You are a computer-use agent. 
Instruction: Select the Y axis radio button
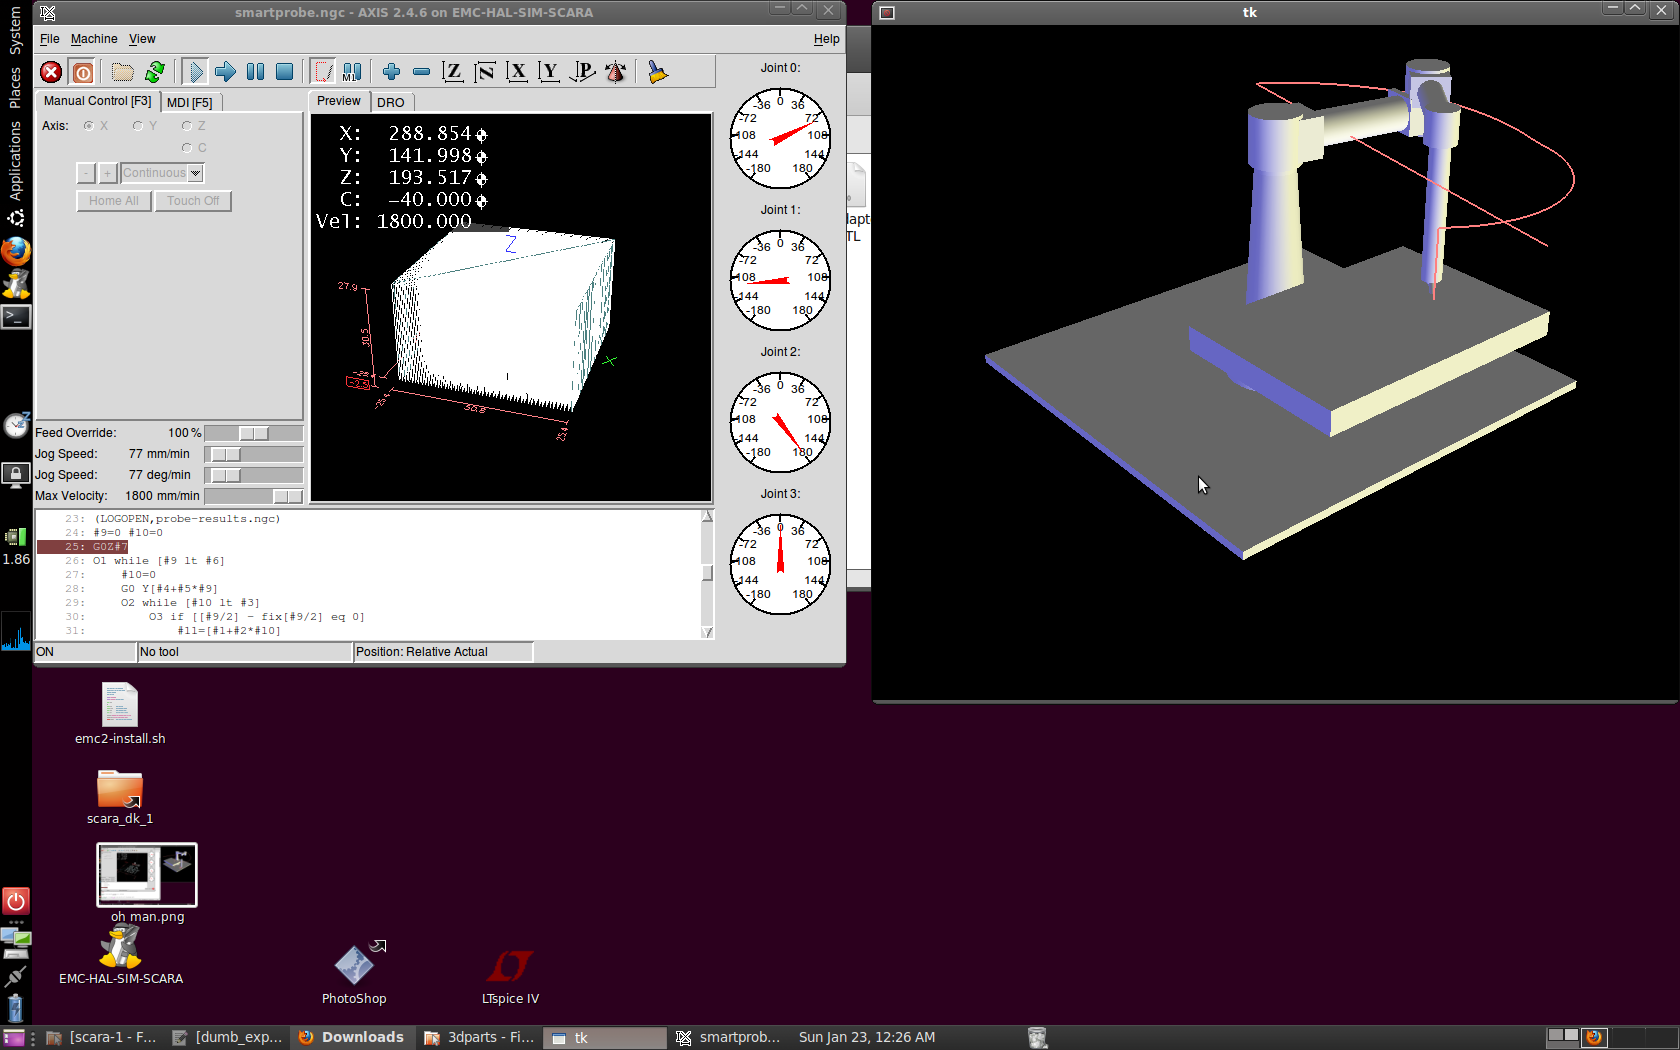tap(138, 126)
